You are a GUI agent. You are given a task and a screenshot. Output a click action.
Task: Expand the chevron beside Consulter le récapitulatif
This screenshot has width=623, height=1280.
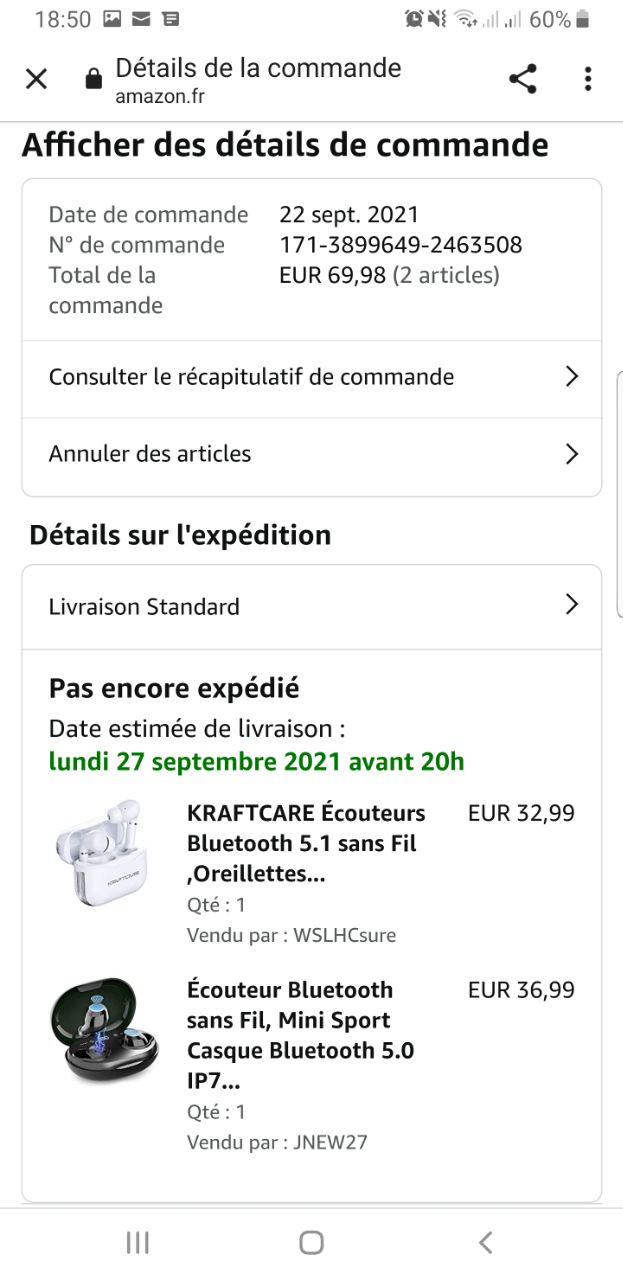point(572,377)
